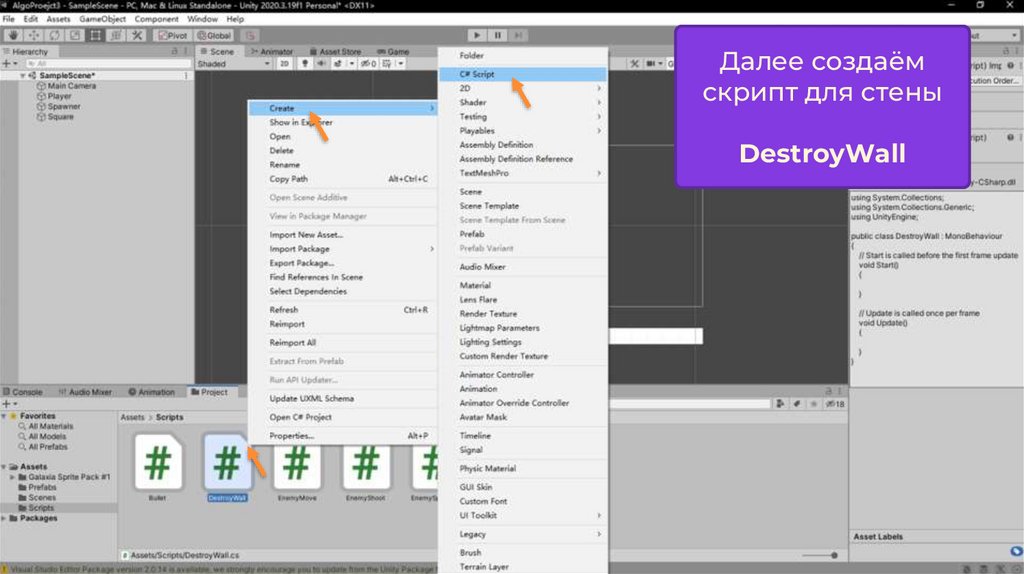
Task: Open Assets menu in menu bar
Action: pos(58,19)
